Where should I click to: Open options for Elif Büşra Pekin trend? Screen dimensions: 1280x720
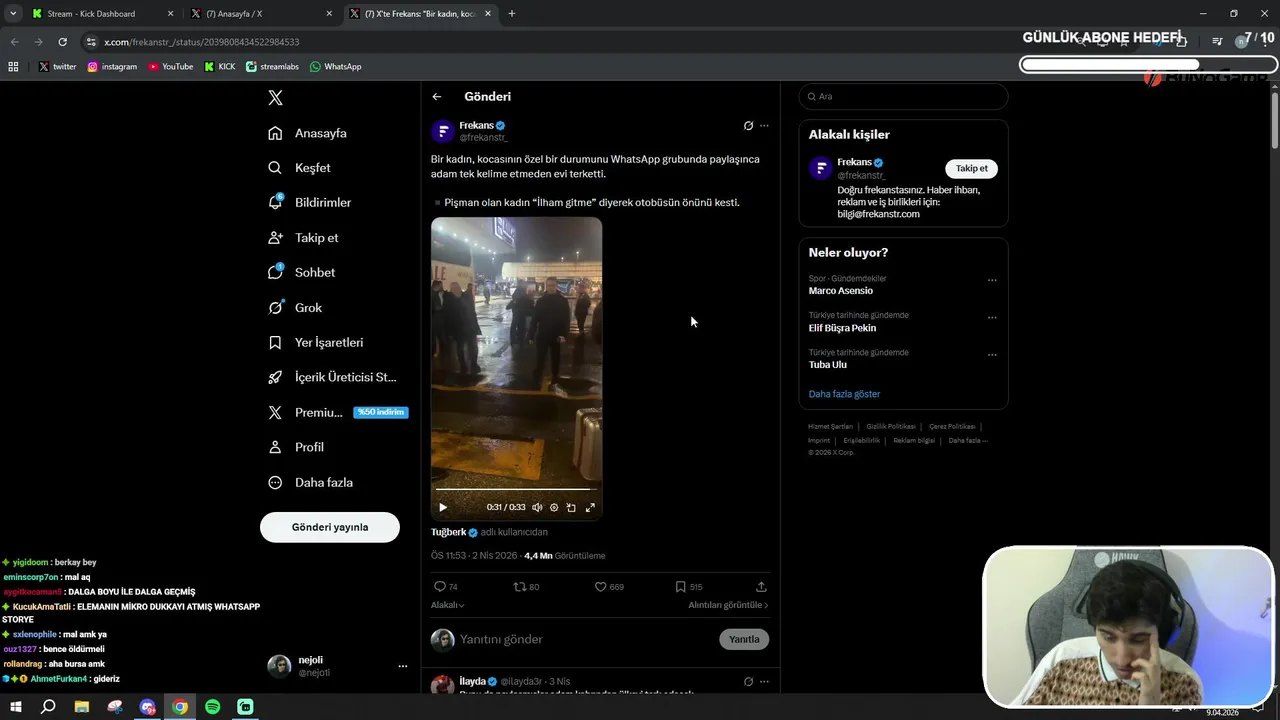point(992,318)
